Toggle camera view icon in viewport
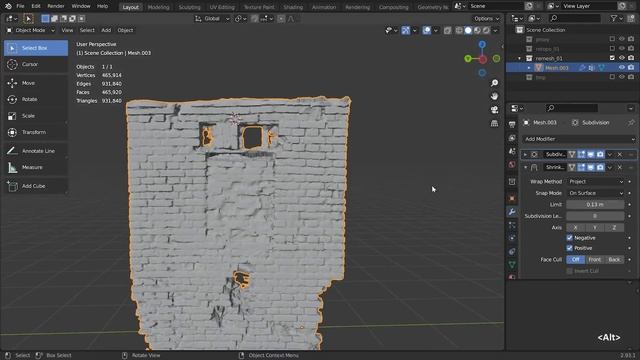This screenshot has height=360, width=640. click(x=494, y=110)
